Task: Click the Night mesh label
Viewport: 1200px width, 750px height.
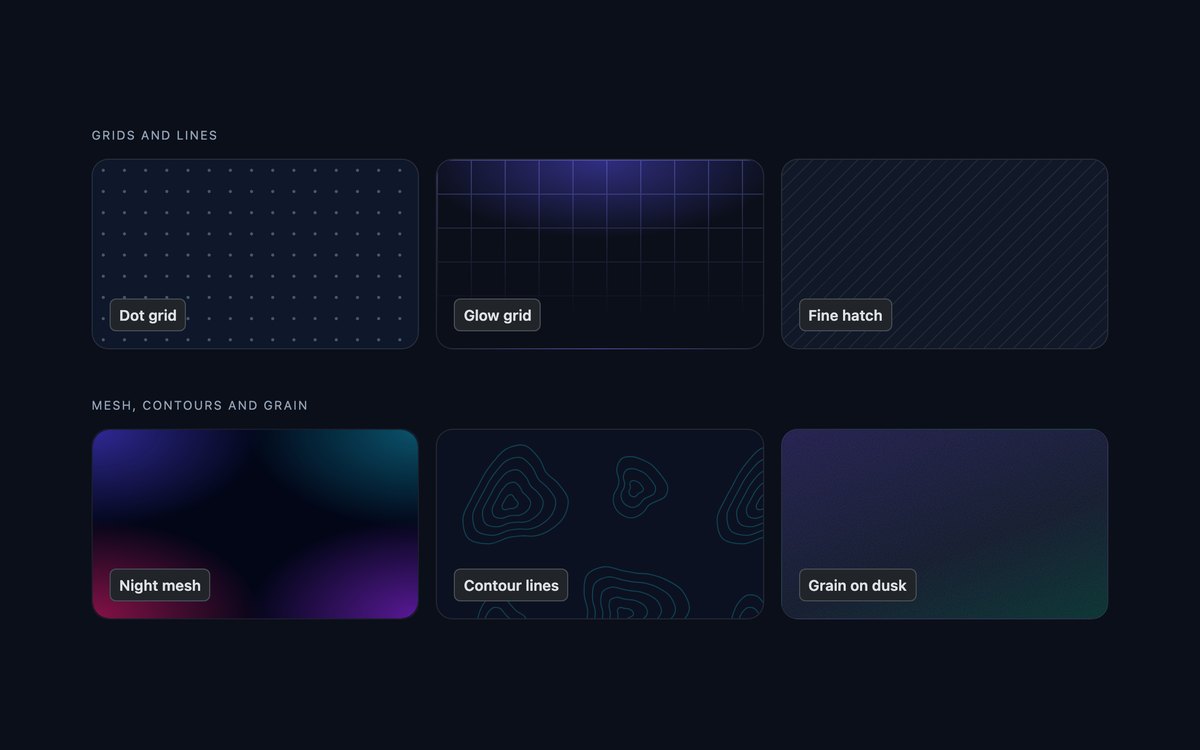Action: pos(160,585)
